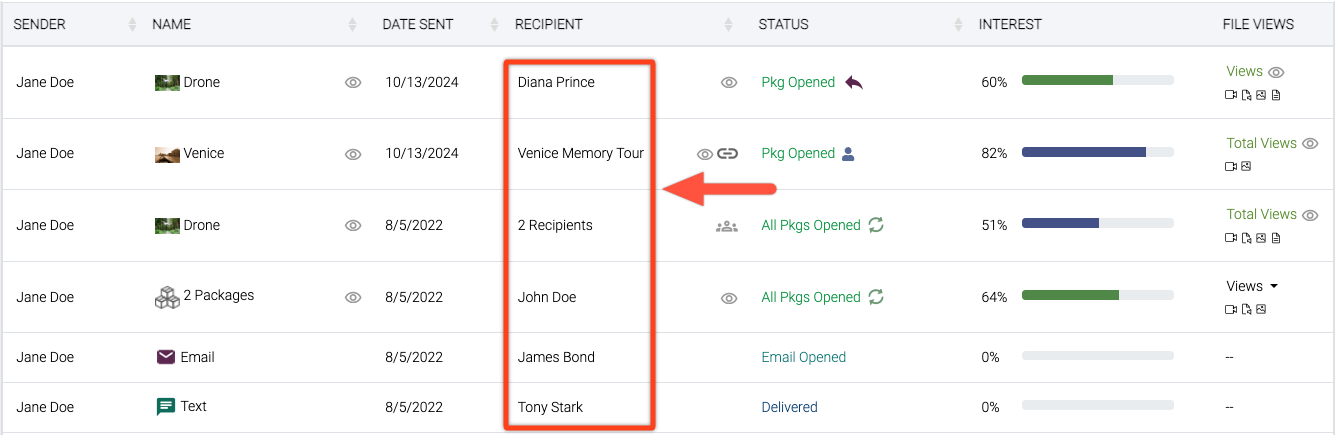Click Total Views link in Venice row
The image size is (1335, 437).
tap(1261, 143)
